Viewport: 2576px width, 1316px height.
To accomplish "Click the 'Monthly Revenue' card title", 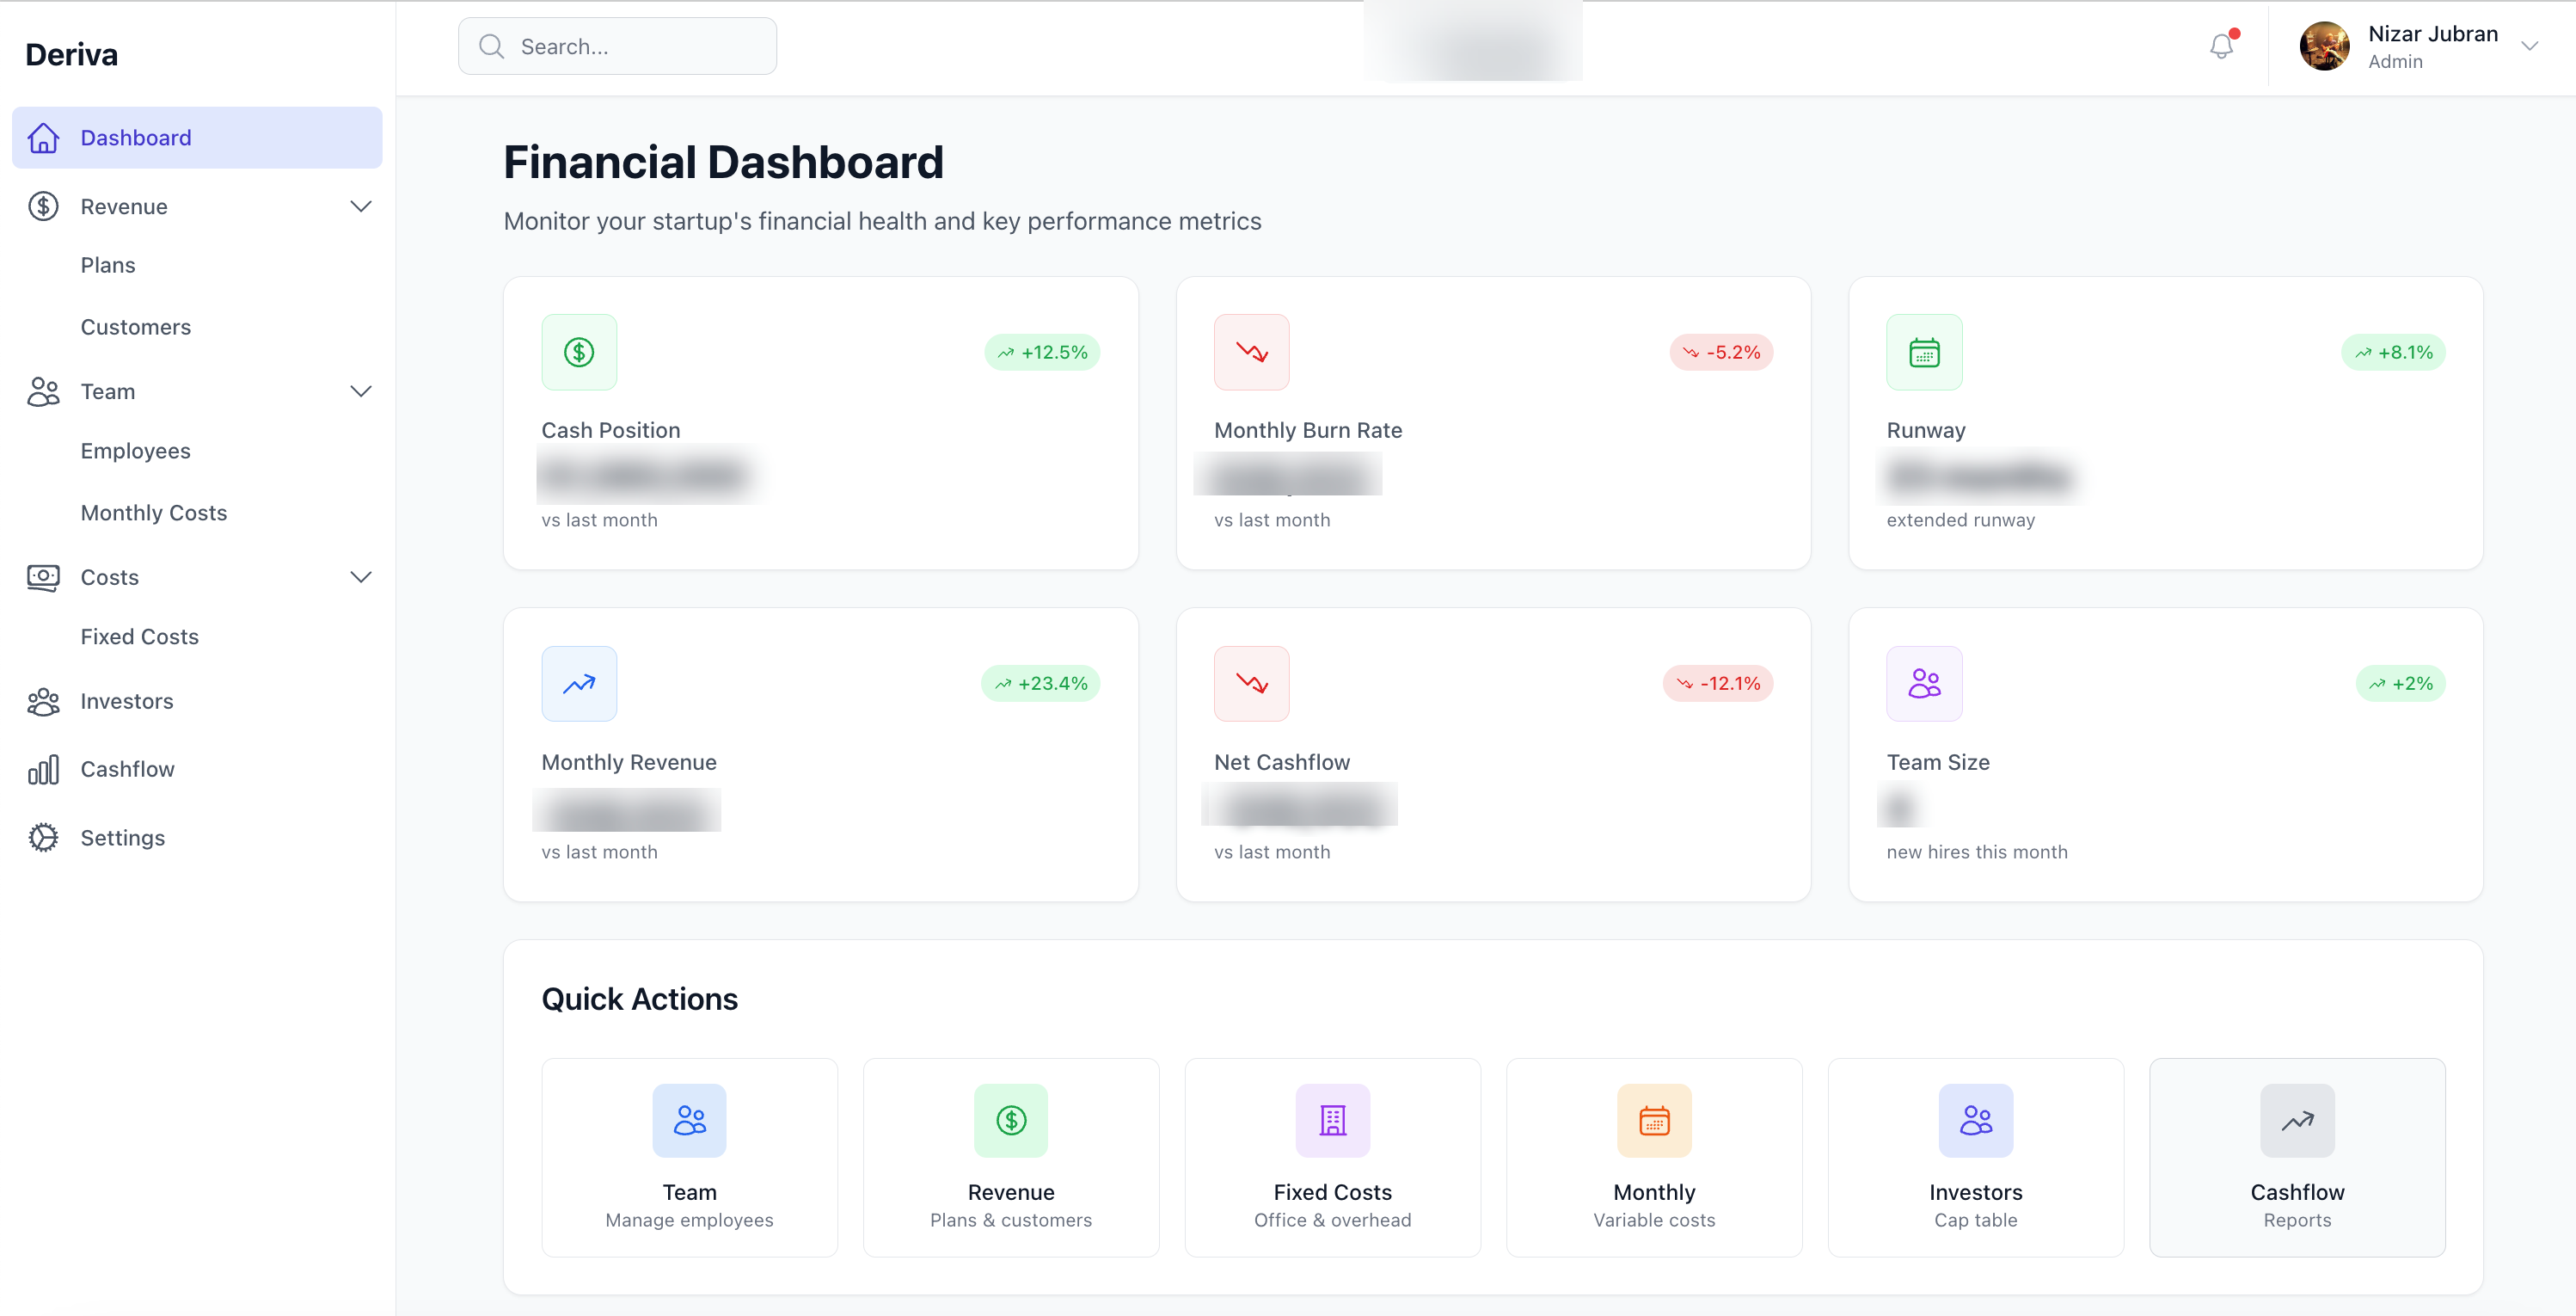I will coord(629,762).
